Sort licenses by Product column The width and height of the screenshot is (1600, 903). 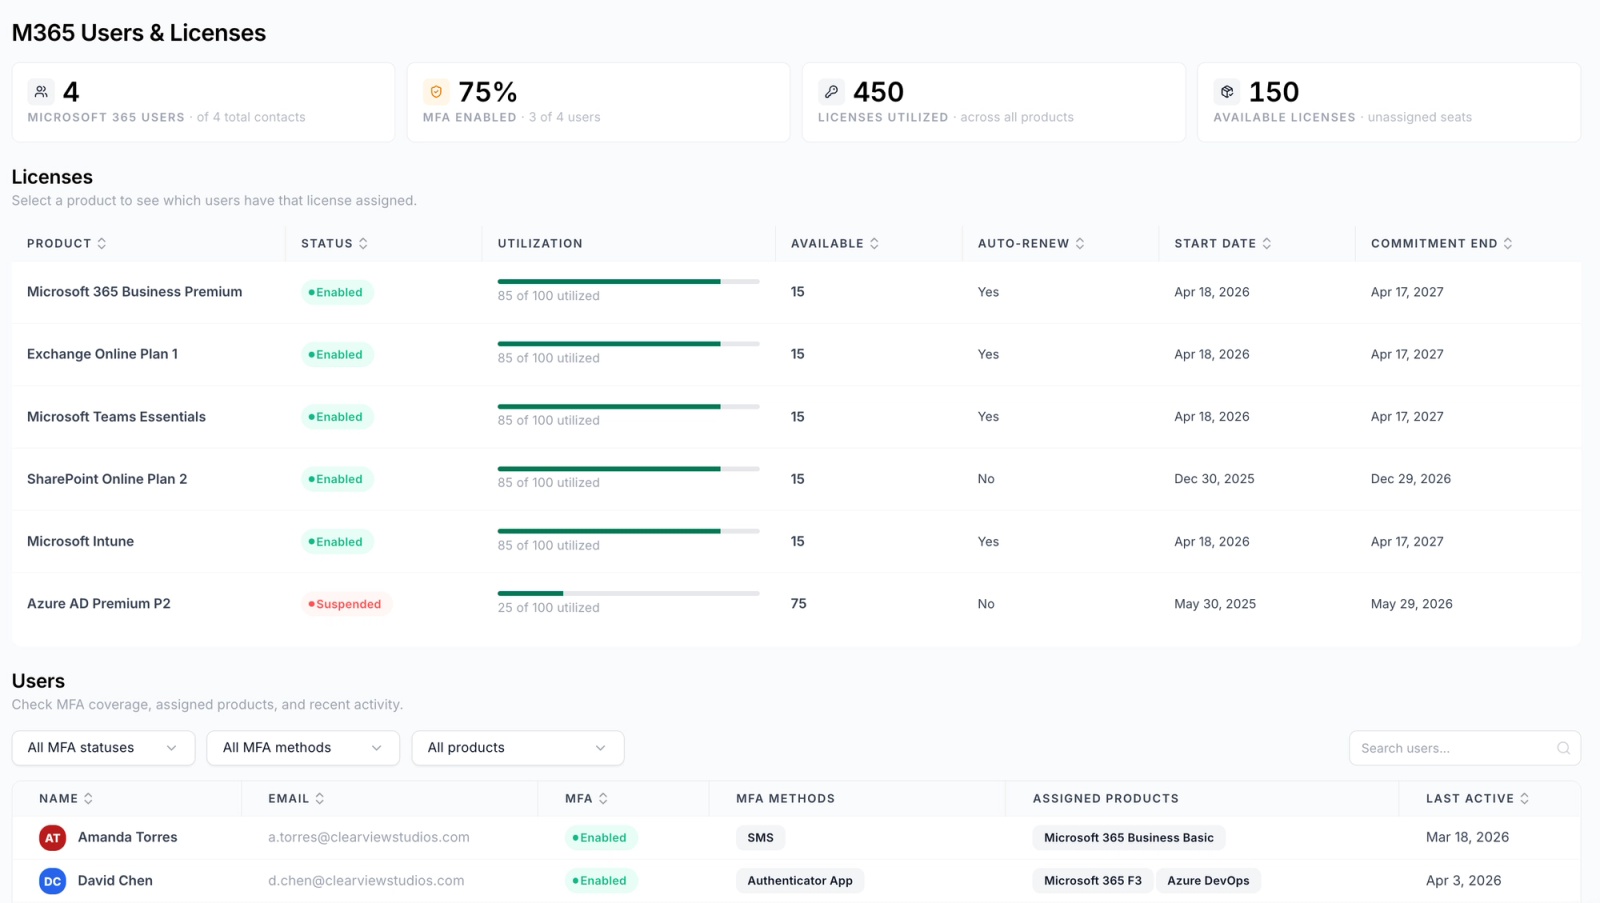[x=66, y=243]
